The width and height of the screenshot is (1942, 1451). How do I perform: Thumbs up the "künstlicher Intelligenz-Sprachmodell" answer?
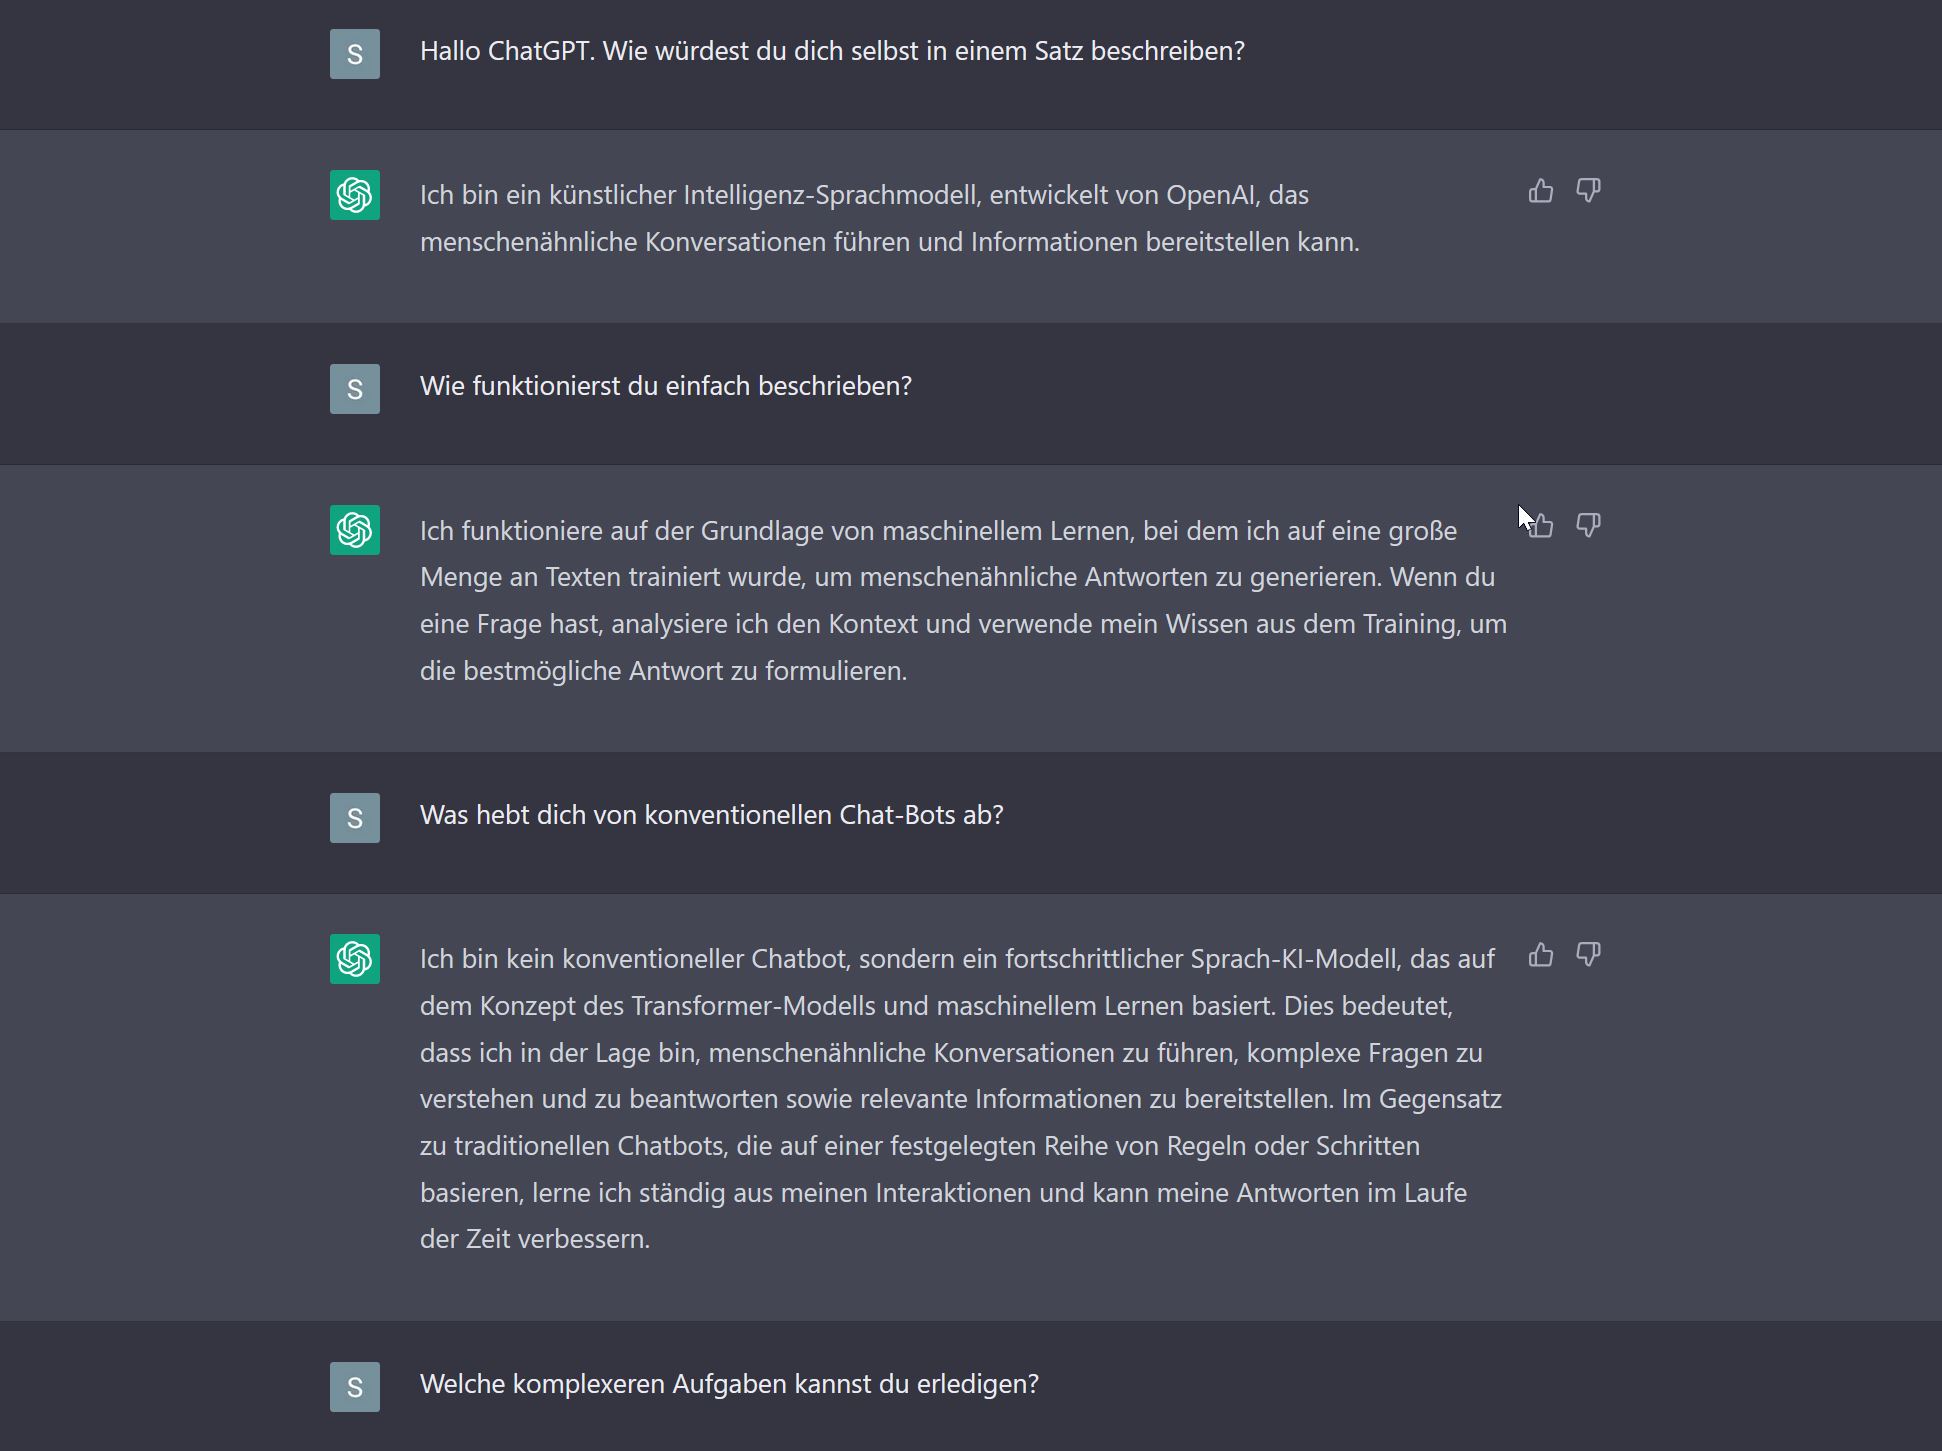pyautogui.click(x=1541, y=191)
